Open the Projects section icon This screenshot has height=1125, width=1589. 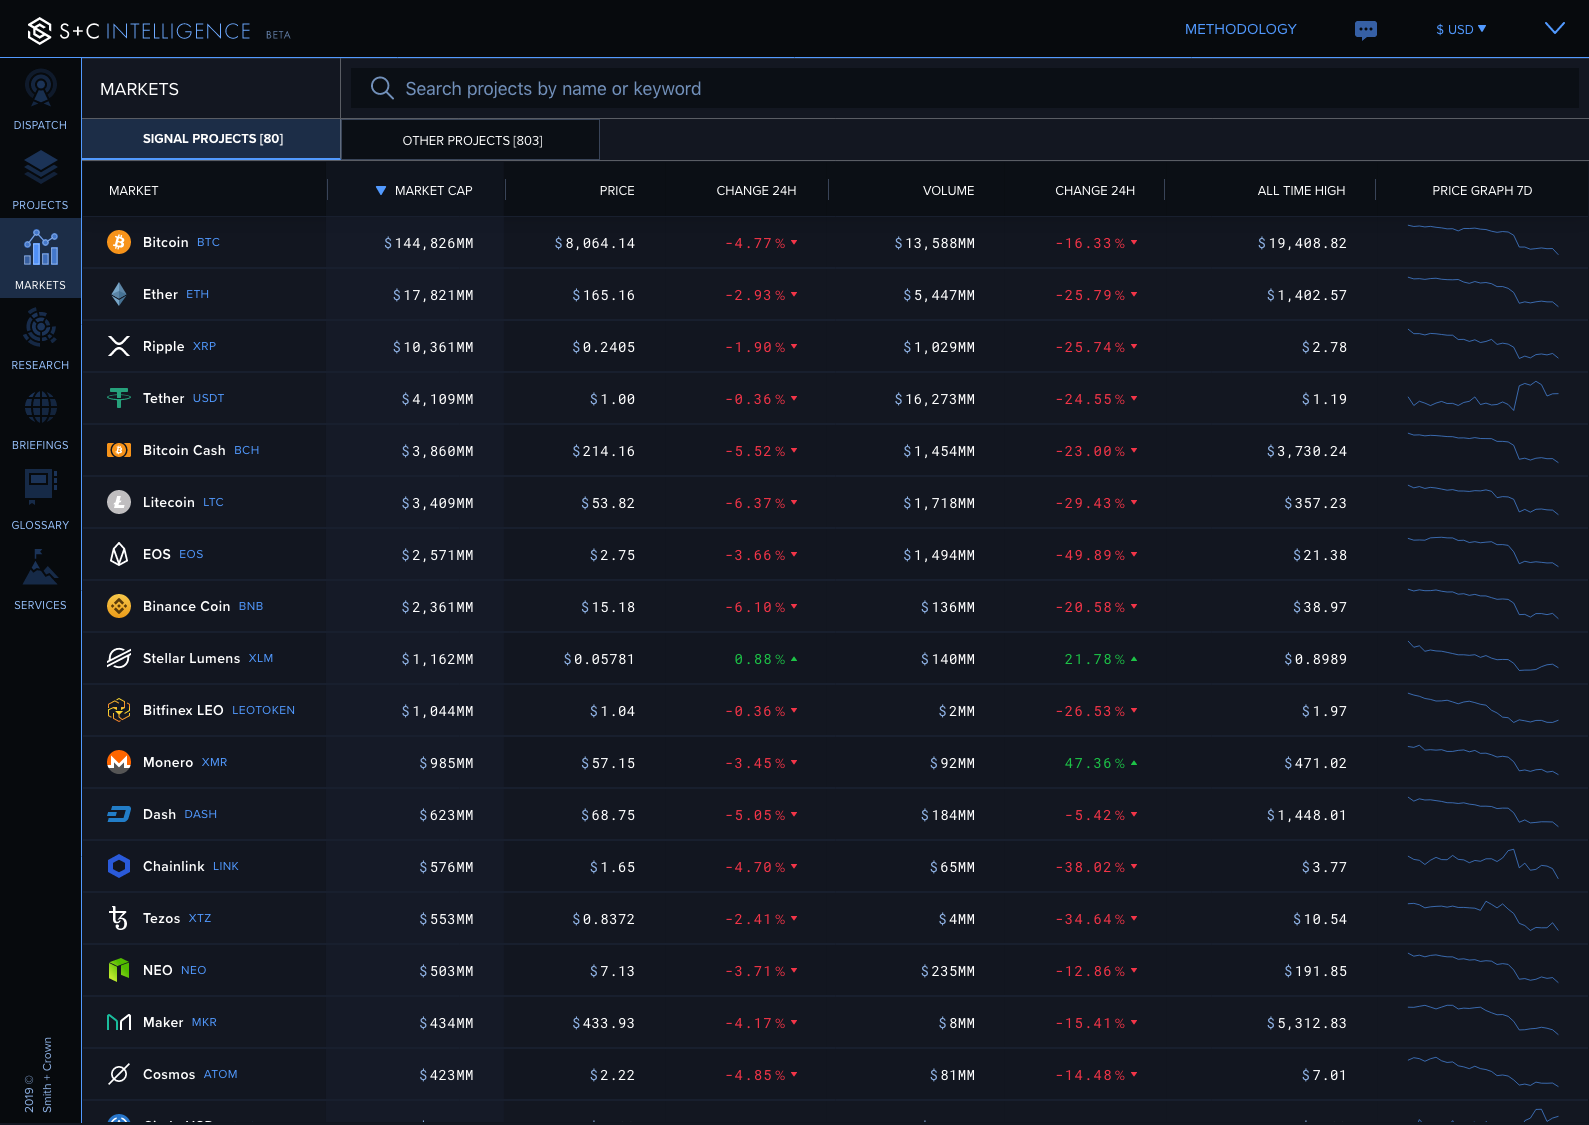pyautogui.click(x=40, y=168)
